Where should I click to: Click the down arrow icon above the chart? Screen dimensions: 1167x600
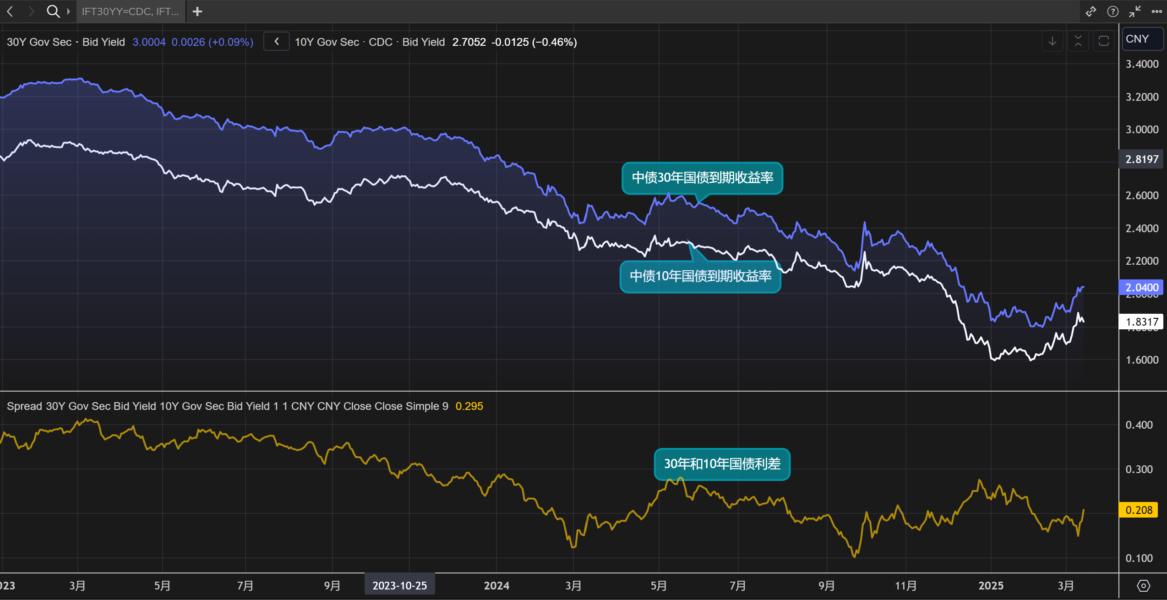pos(1052,41)
